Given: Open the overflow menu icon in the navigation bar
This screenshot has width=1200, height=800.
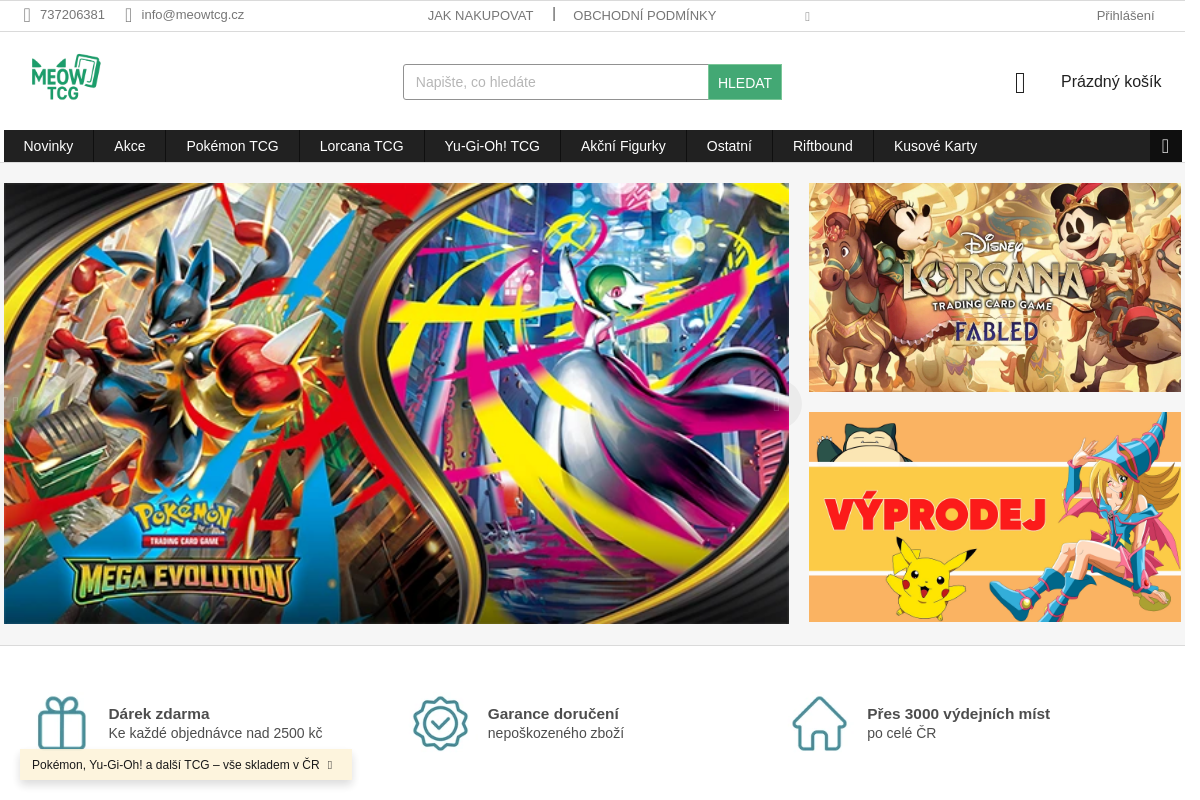Looking at the screenshot, I should pos(1166,146).
